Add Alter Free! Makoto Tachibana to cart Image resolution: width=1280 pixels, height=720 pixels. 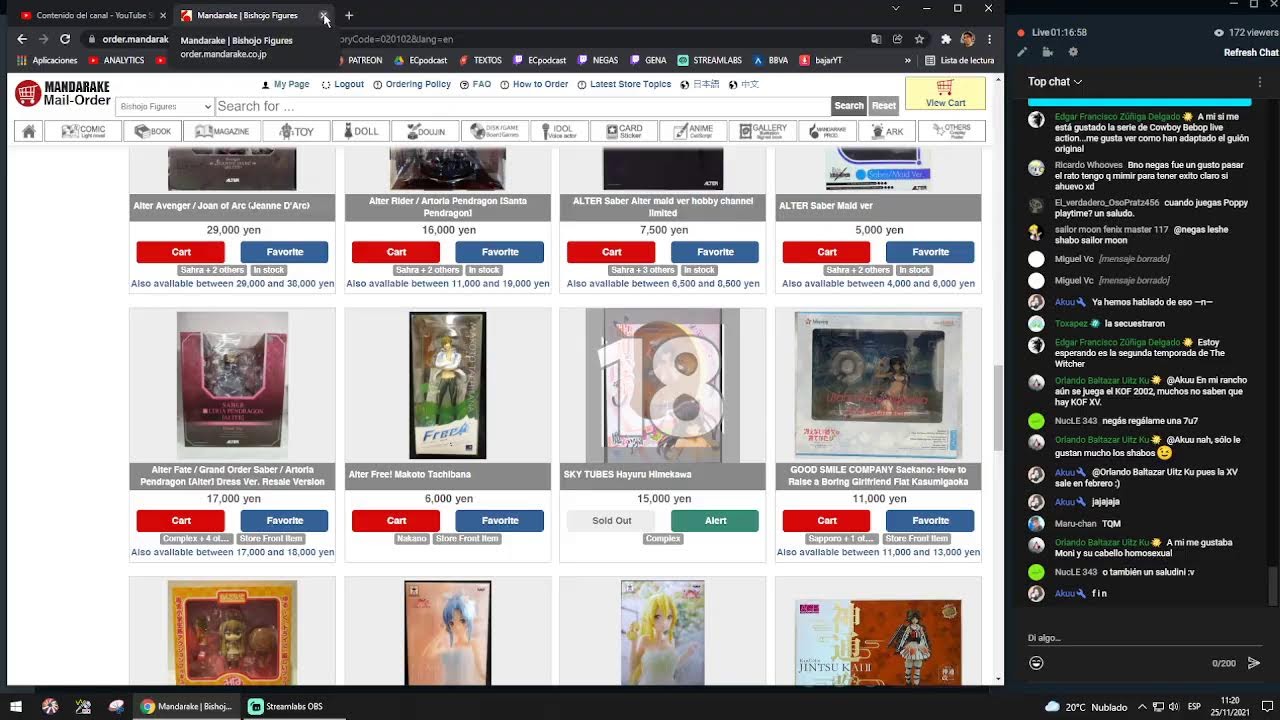point(396,520)
